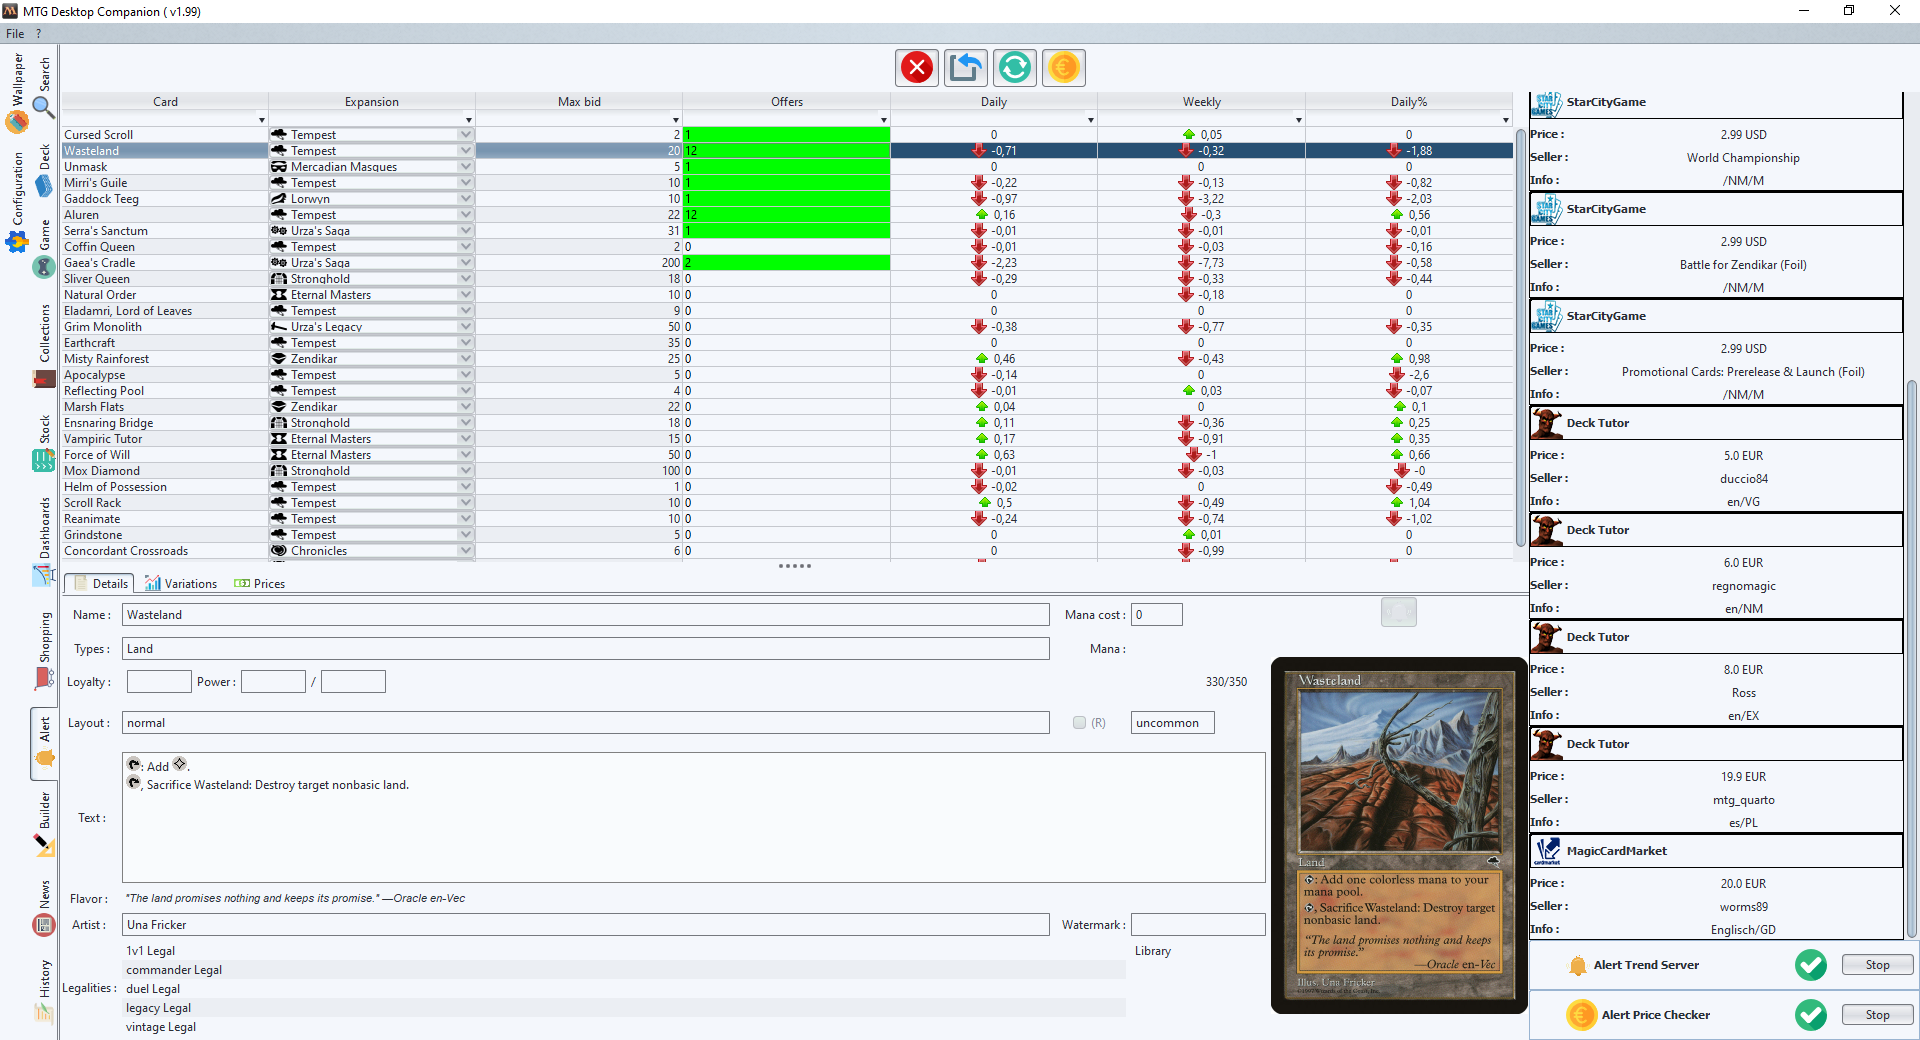Open the Builder sidebar icon

point(43,846)
